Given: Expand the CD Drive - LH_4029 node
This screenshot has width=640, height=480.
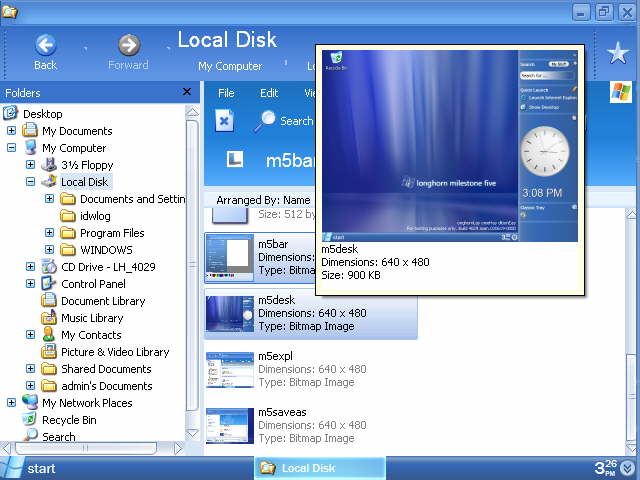Looking at the screenshot, I should (x=30, y=267).
